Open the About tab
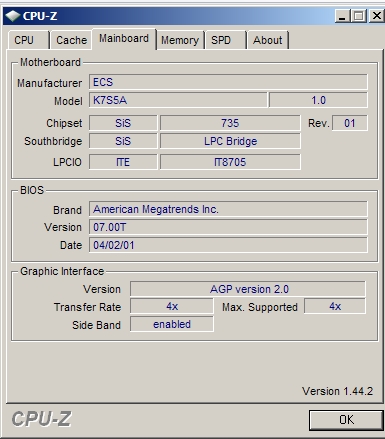The width and height of the screenshot is (385, 439). [x=268, y=40]
